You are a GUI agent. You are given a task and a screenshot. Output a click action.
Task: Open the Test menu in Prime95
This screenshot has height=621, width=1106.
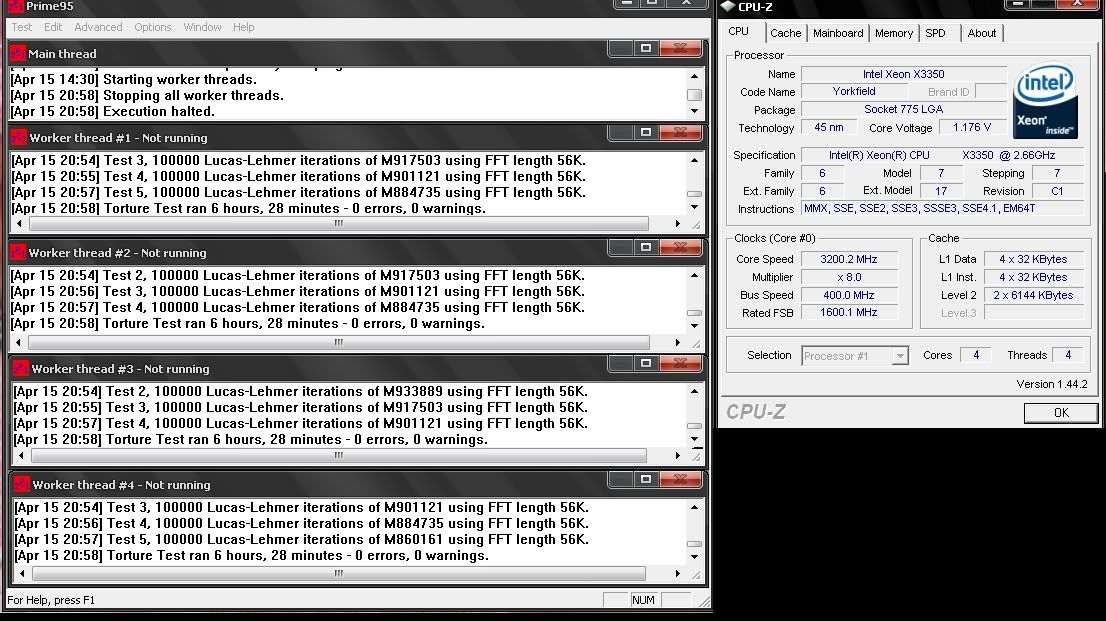(21, 27)
